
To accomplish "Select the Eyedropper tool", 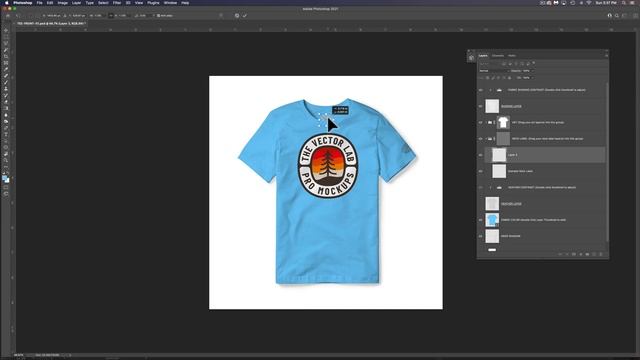I will pyautogui.click(x=6, y=69).
